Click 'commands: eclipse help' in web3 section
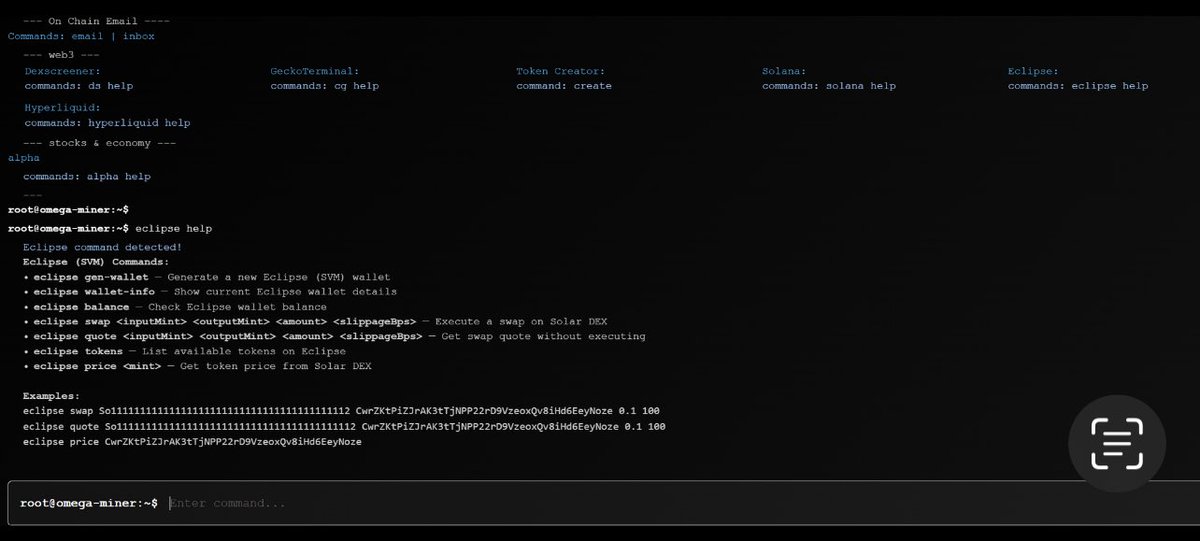The image size is (1200, 541). (x=1078, y=86)
